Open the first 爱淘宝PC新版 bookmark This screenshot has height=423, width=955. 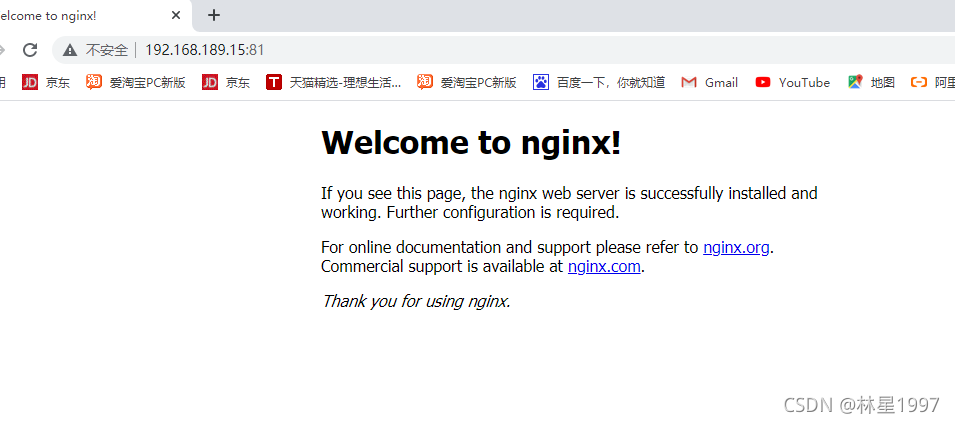(x=135, y=82)
